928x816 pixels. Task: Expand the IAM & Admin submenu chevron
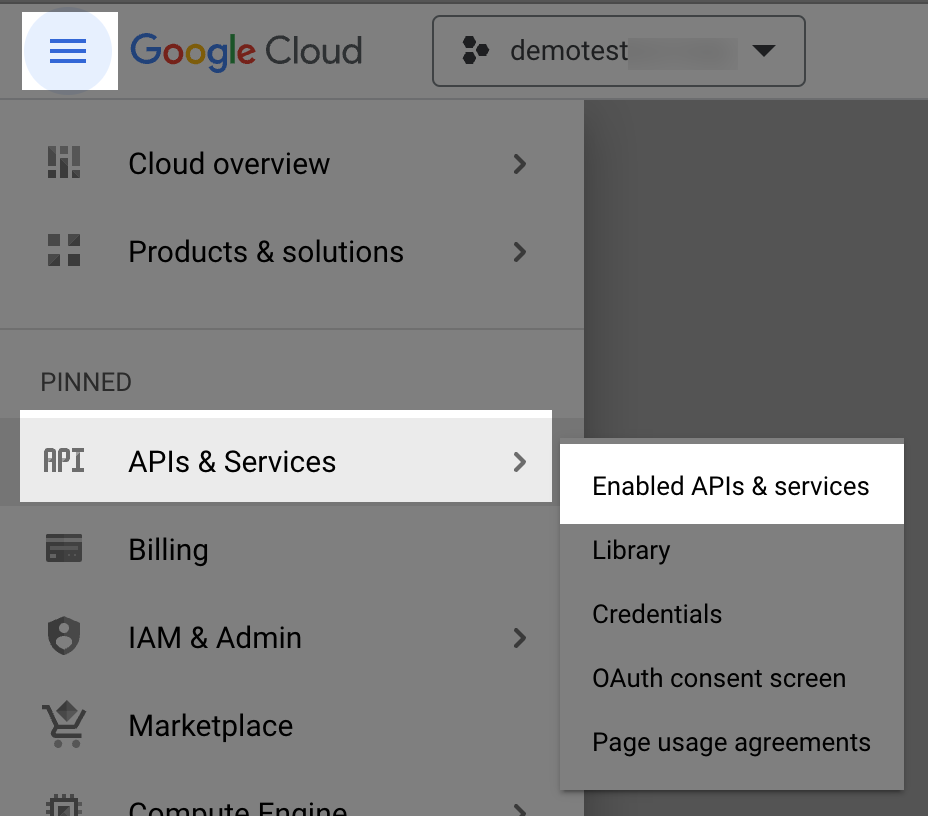click(519, 637)
